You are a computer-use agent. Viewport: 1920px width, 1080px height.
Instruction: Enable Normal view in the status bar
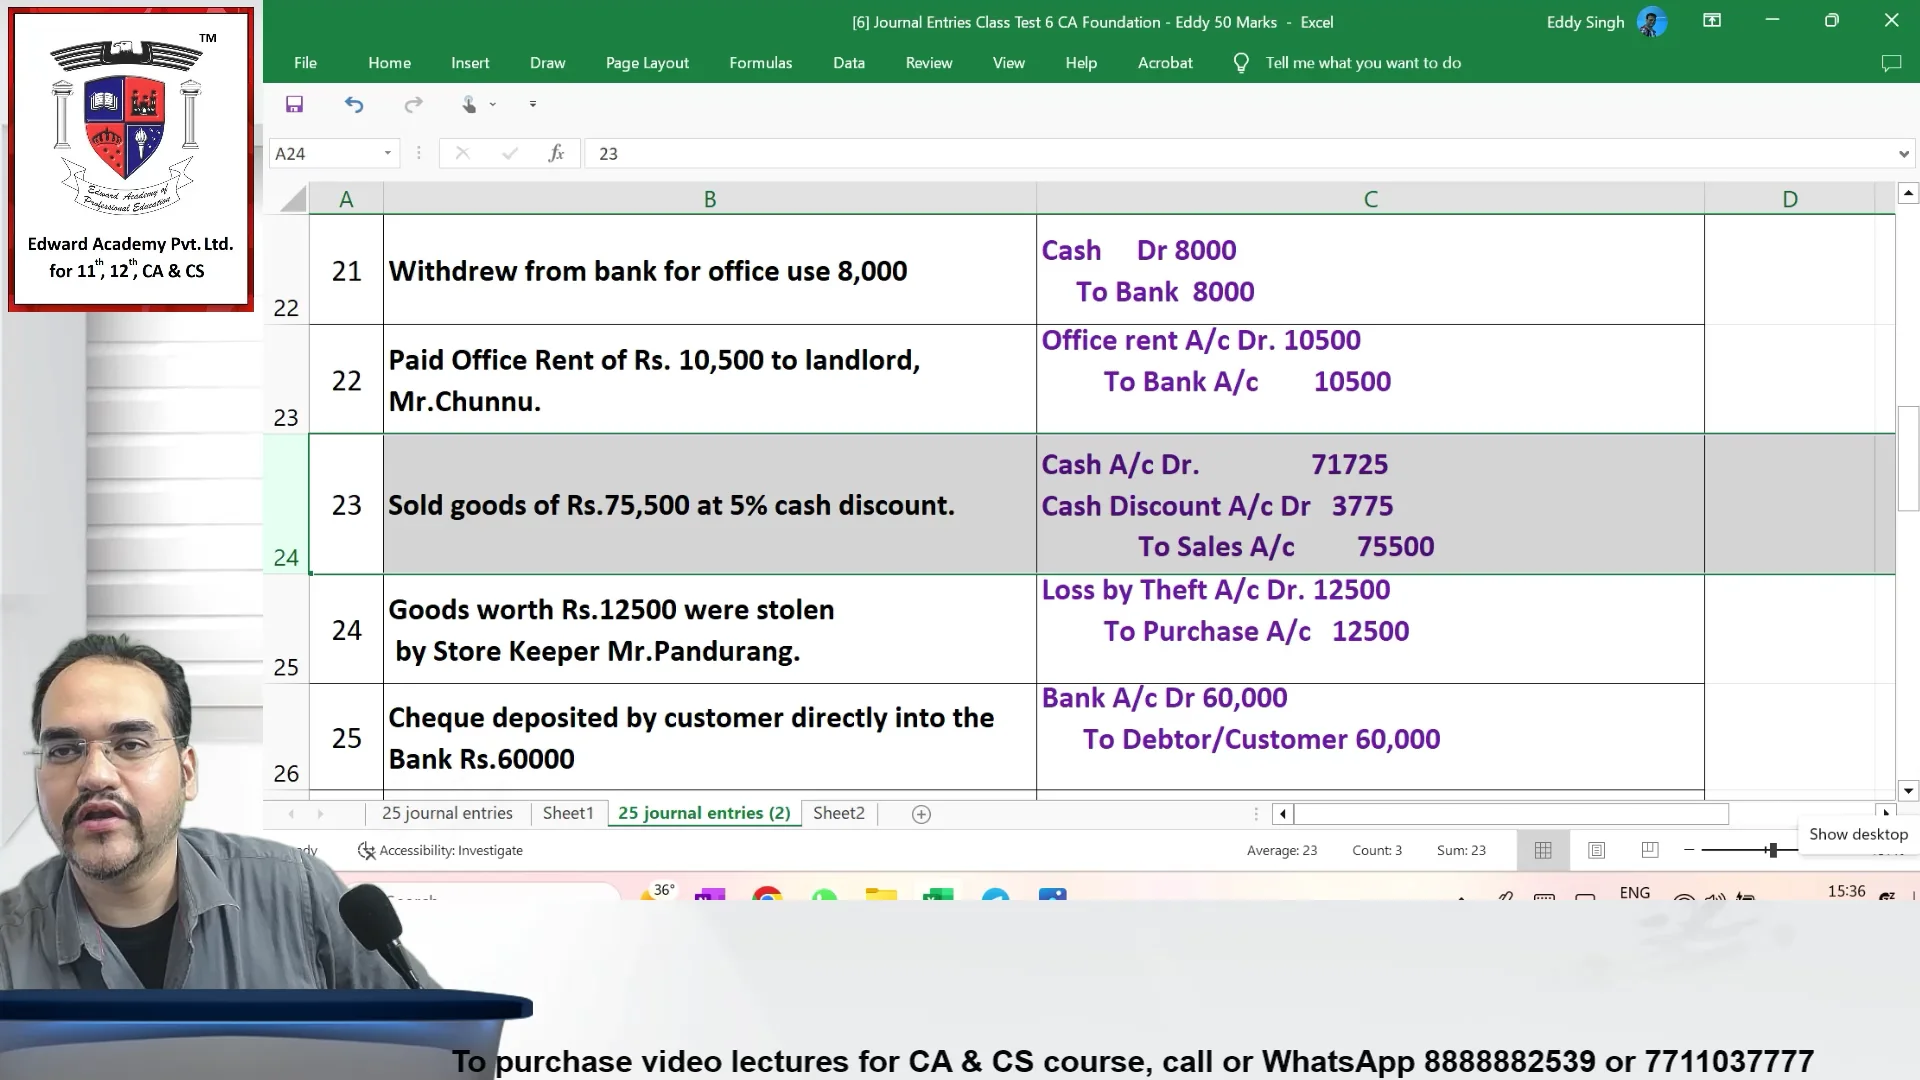pos(1543,850)
